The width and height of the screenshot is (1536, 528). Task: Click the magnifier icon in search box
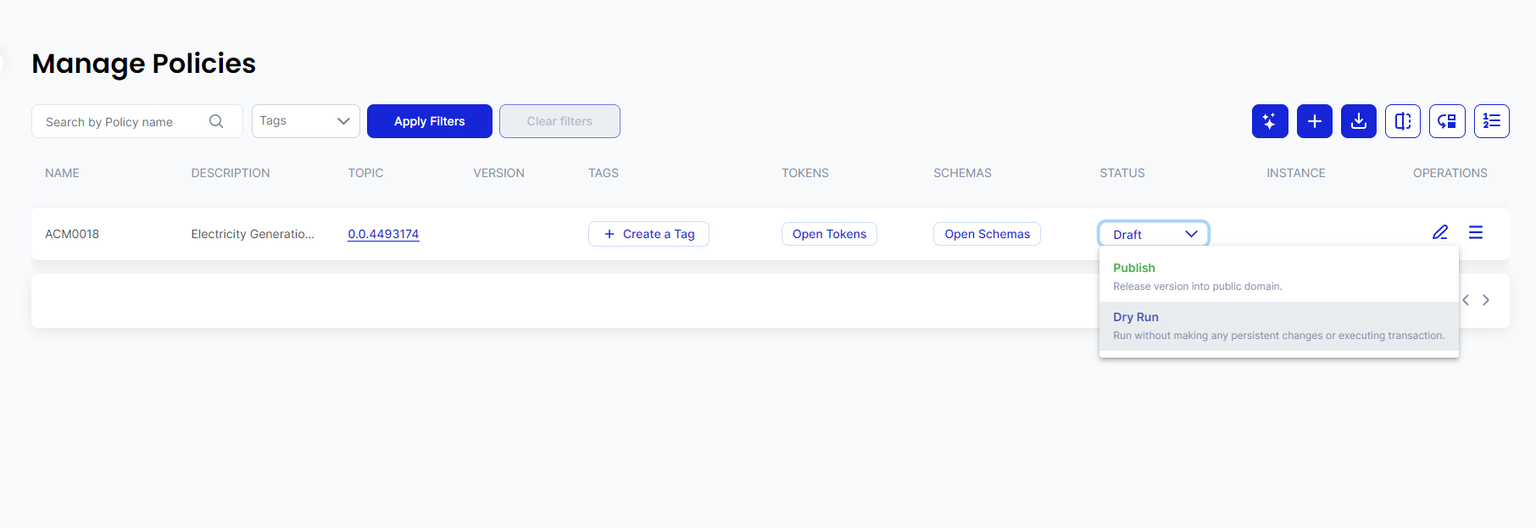point(216,121)
